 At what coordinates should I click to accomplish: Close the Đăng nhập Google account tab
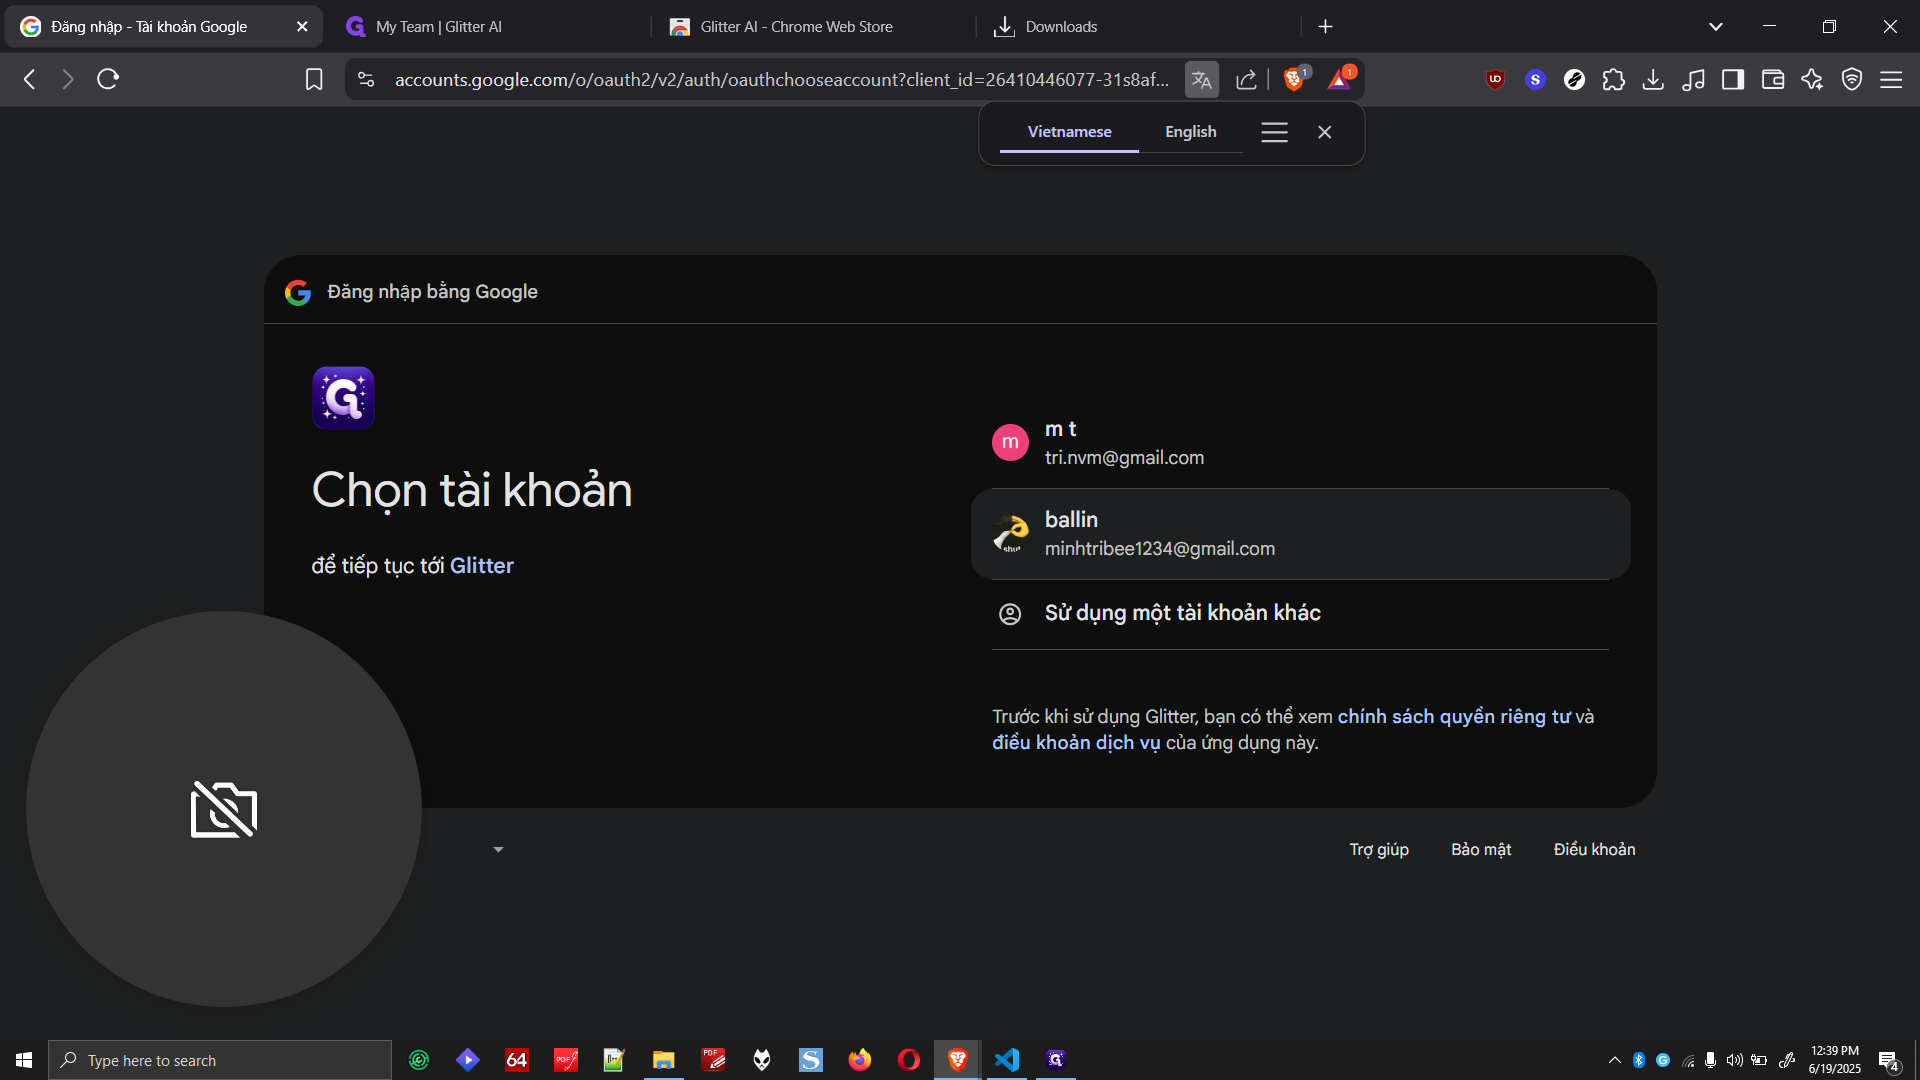302,27
